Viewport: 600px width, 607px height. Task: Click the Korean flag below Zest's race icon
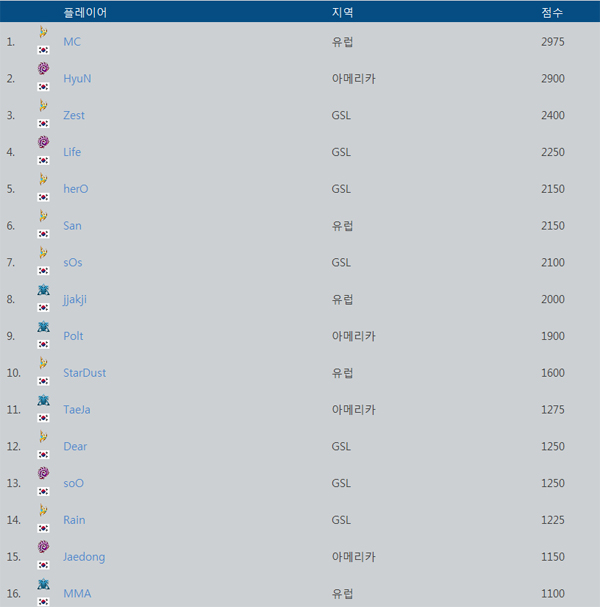pyautogui.click(x=43, y=123)
